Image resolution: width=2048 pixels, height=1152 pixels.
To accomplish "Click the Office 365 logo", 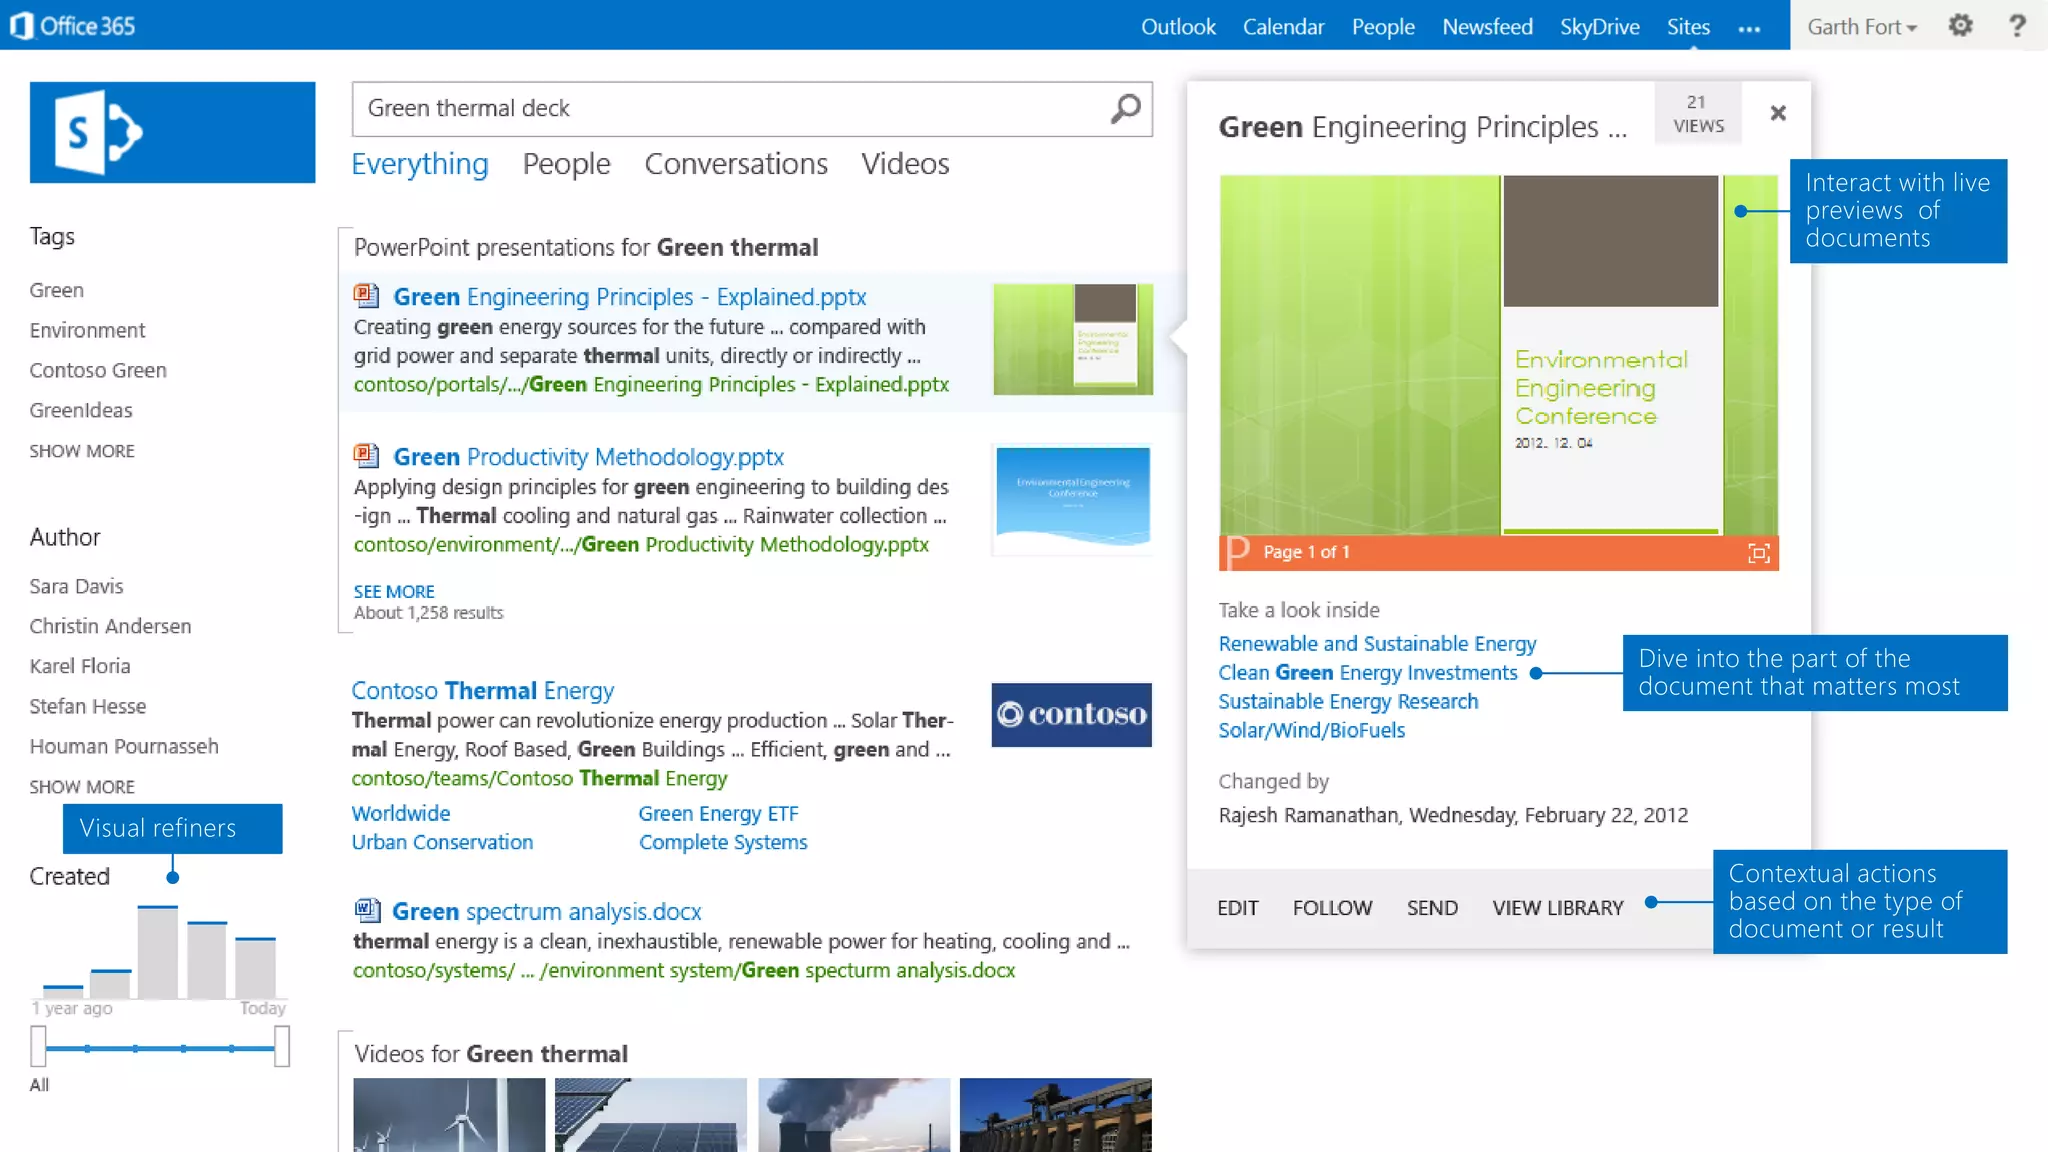I will click(72, 26).
